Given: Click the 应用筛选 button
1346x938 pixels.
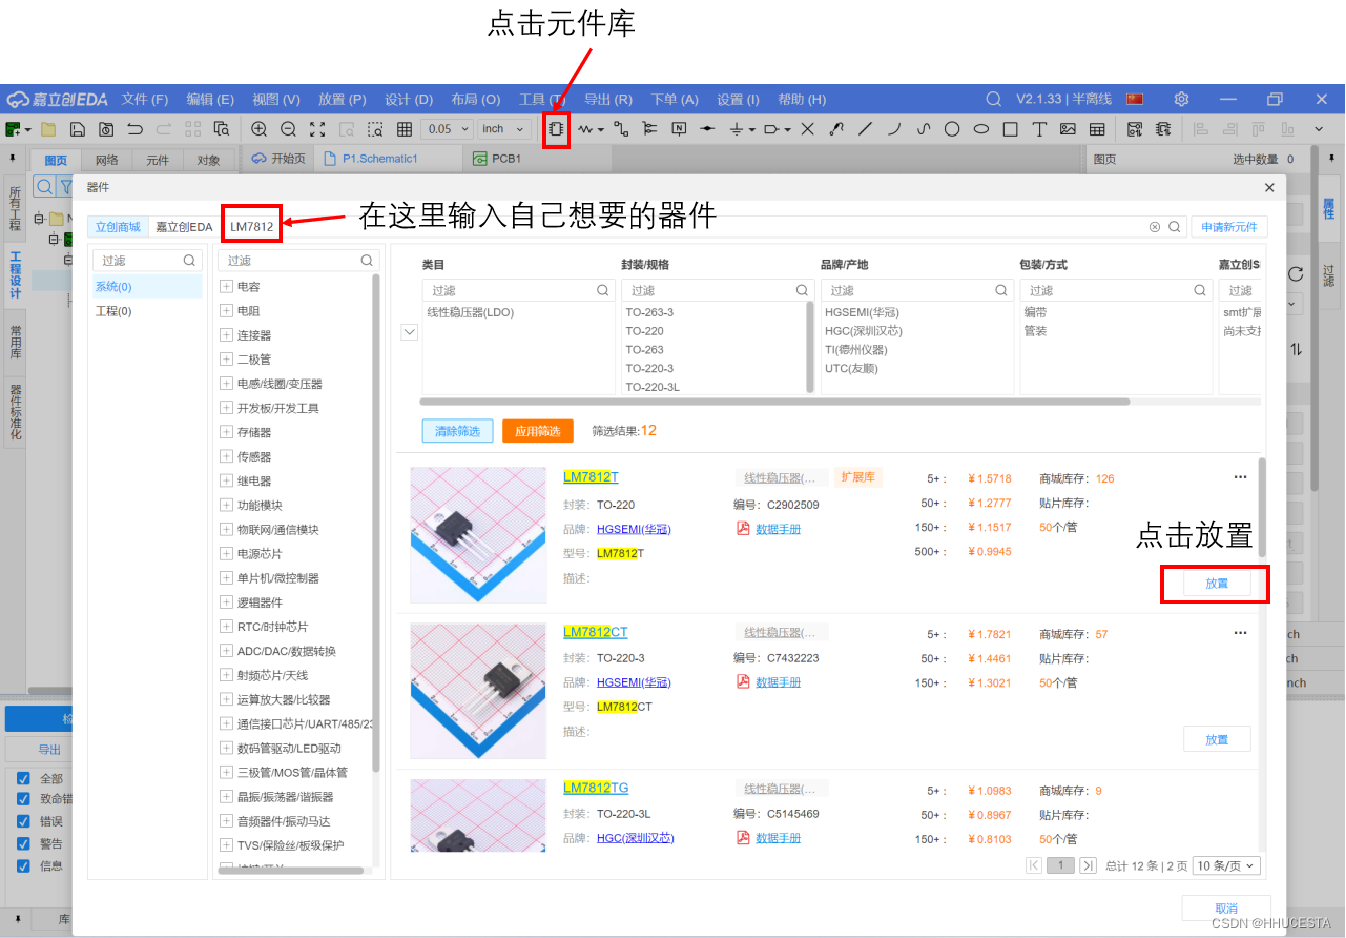Looking at the screenshot, I should 538,431.
